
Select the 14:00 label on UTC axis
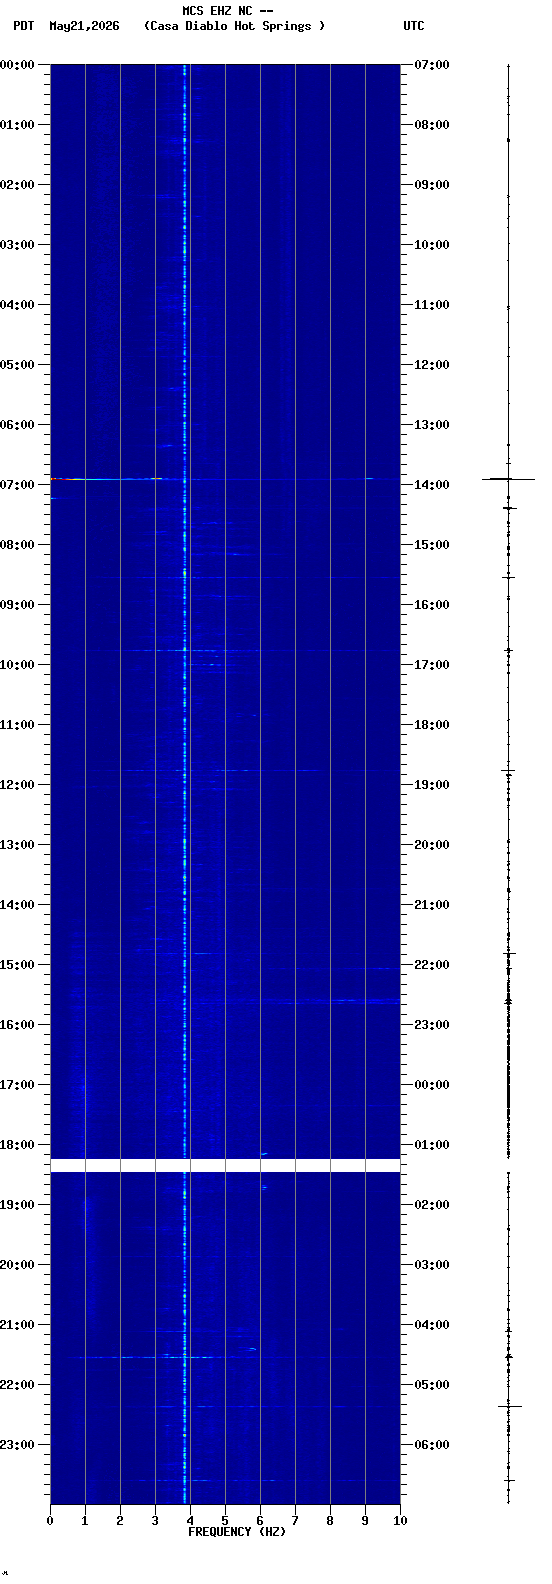click(432, 485)
